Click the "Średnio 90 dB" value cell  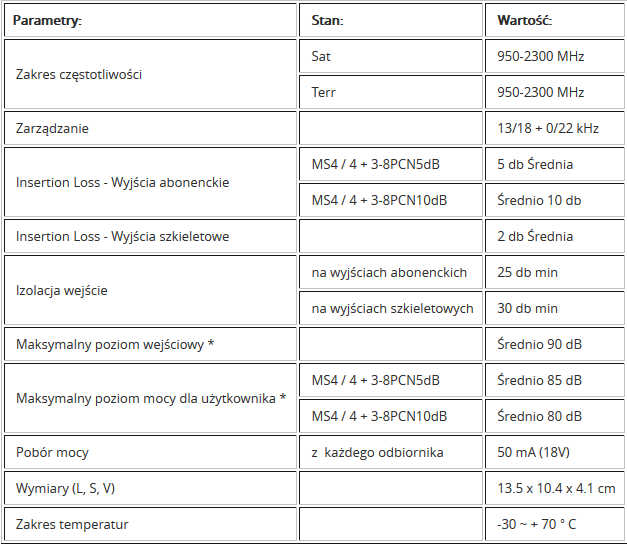[x=539, y=344]
